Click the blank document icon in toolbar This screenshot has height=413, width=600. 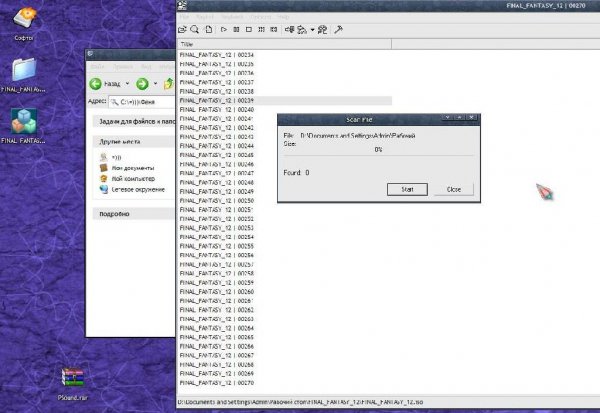click(x=209, y=29)
